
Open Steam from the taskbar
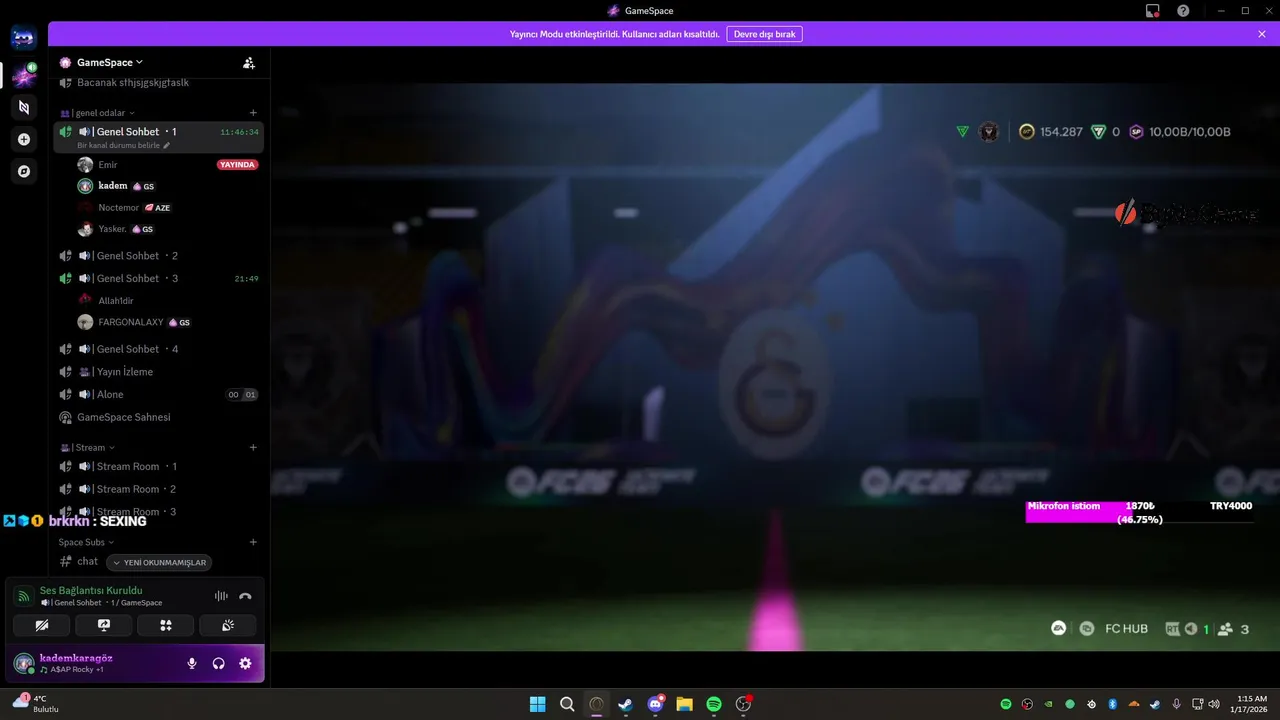(x=626, y=704)
